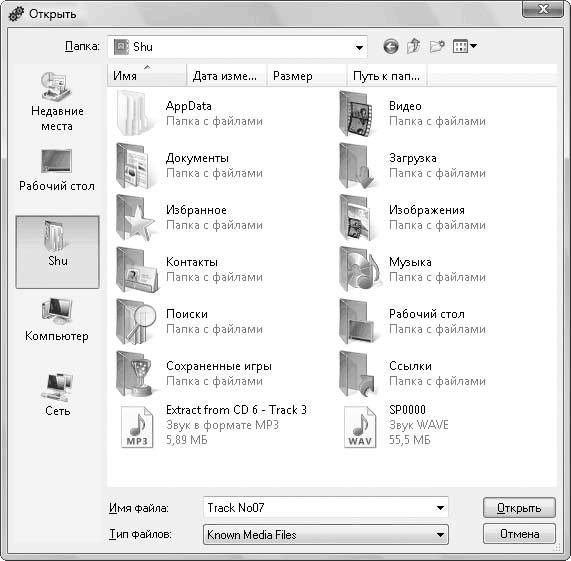The image size is (571, 561).
Task: Open the Views menu dropdown
Action: [465, 46]
